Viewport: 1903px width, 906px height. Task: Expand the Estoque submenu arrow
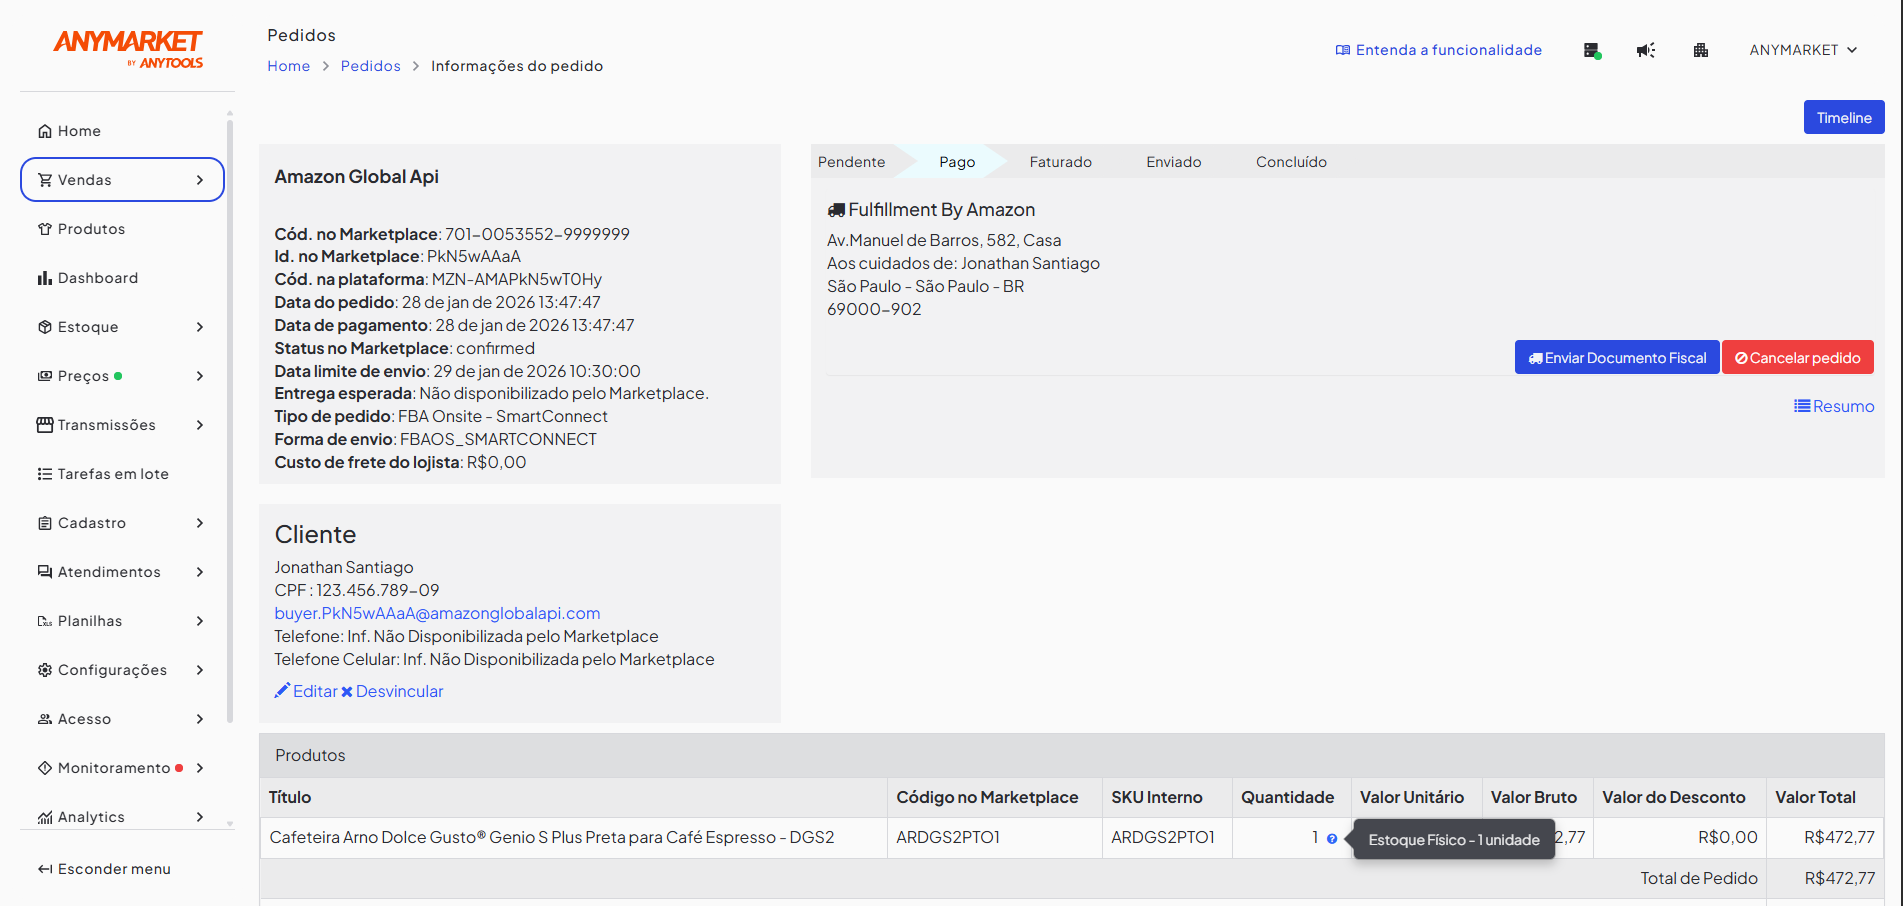click(x=200, y=327)
